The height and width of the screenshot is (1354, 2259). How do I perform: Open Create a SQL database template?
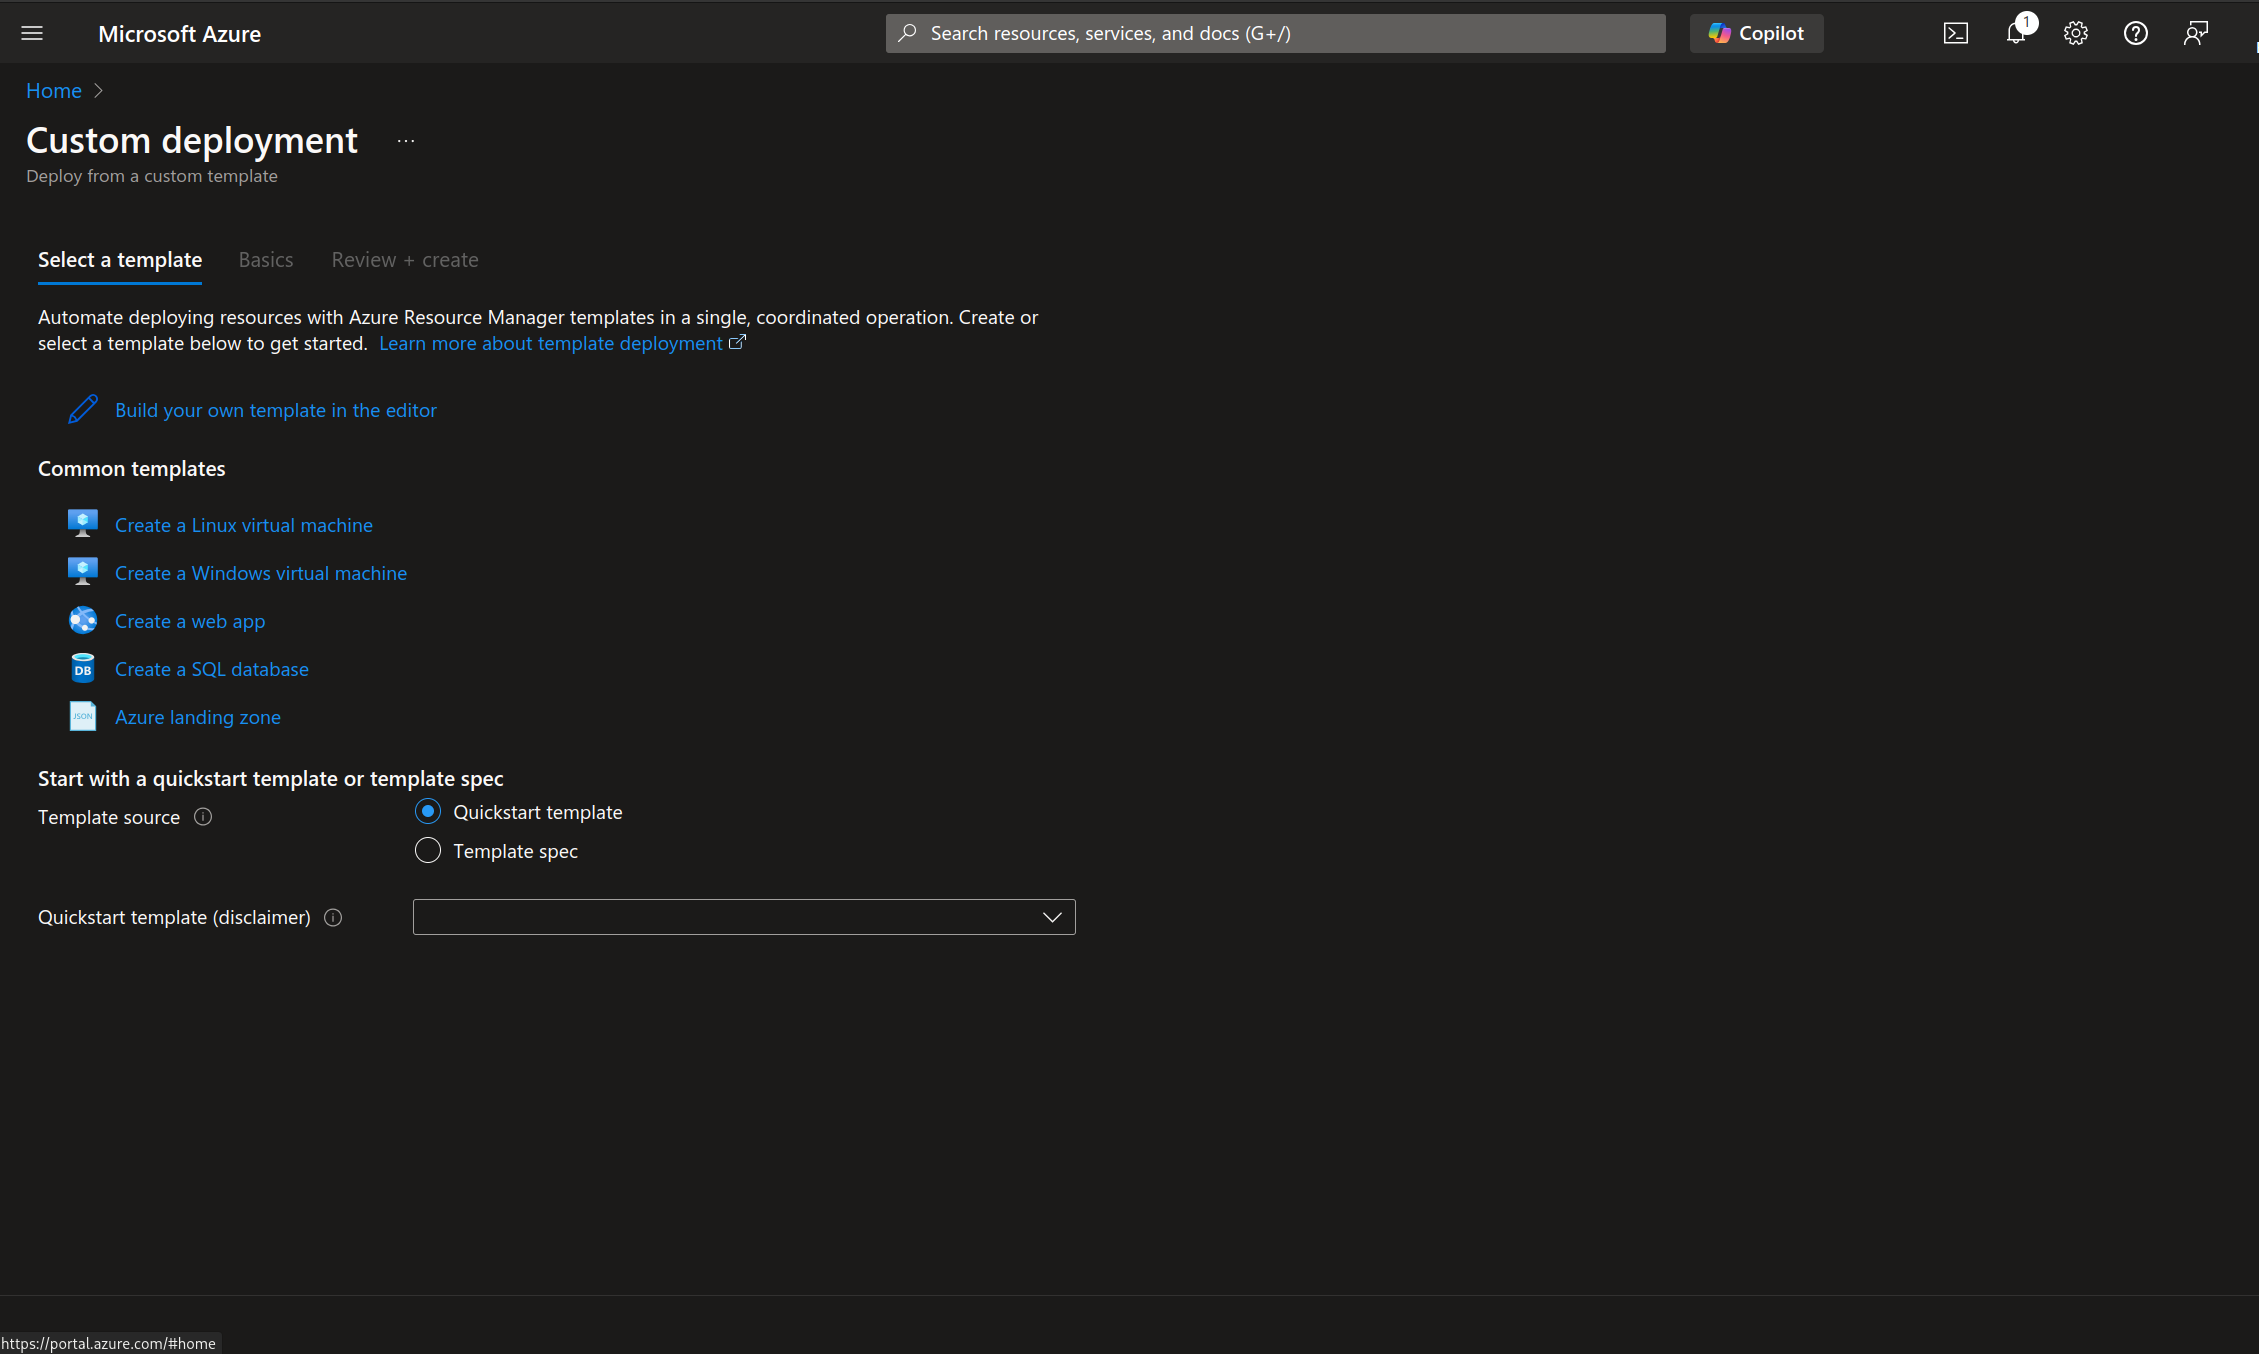click(212, 669)
